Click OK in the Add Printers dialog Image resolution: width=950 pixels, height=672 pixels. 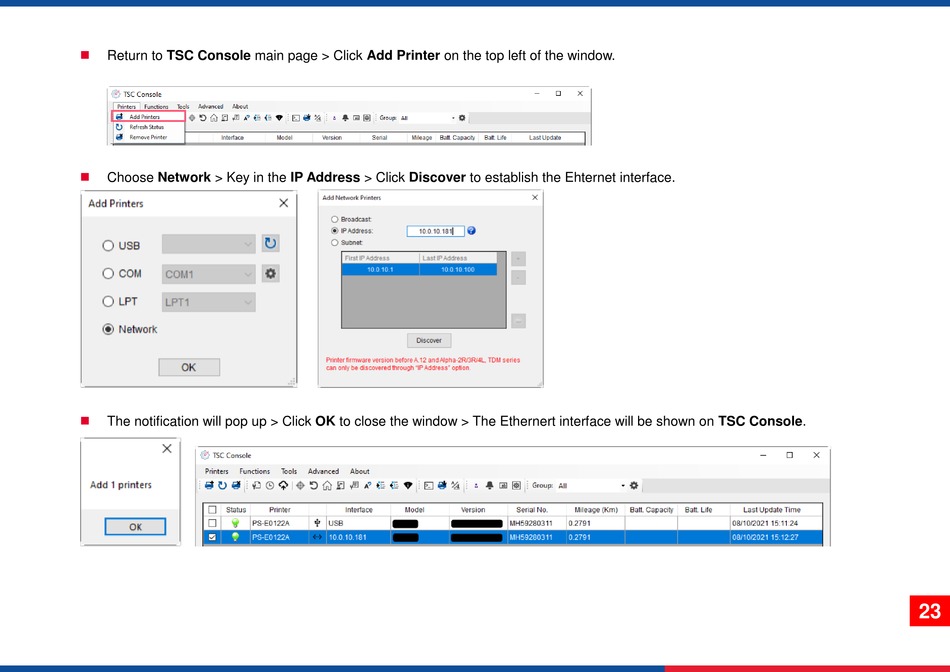tap(189, 367)
